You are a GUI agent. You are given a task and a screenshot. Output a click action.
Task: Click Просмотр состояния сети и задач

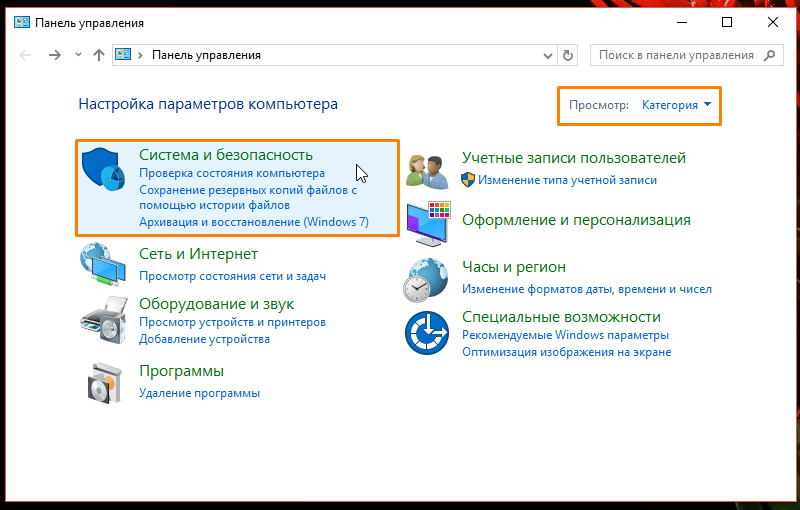pos(232,276)
